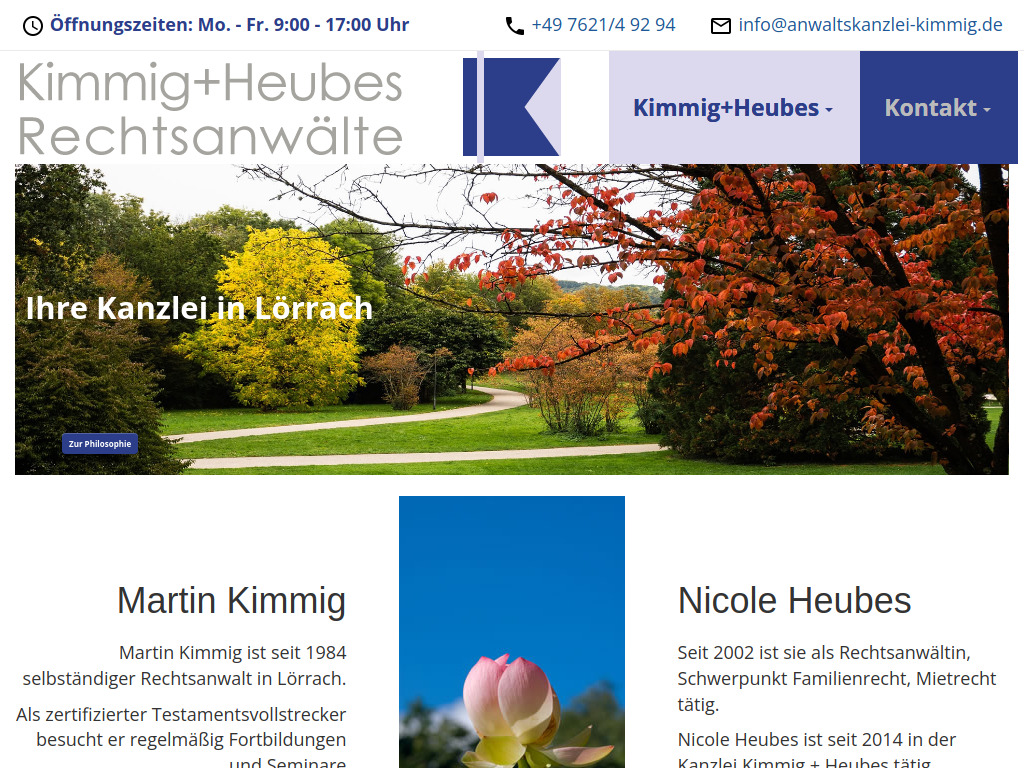The image size is (1024, 768).
Task: Click the Öffnungszeiten opening hours text
Action: [229, 25]
